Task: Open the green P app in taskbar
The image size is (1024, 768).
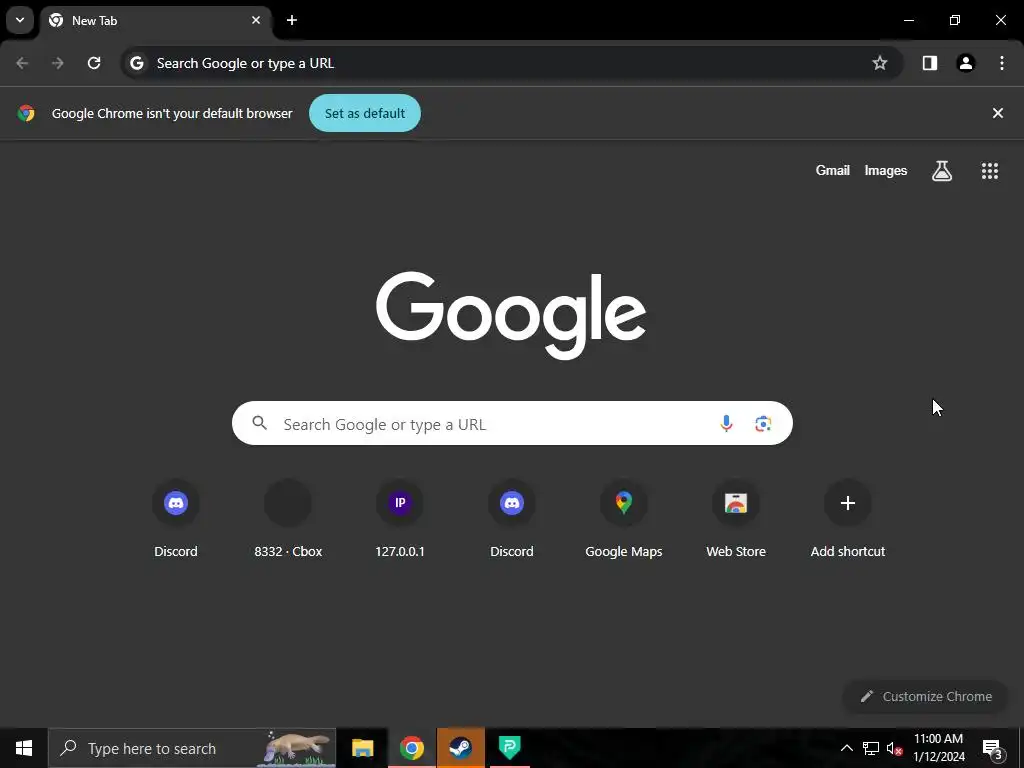Action: click(509, 748)
